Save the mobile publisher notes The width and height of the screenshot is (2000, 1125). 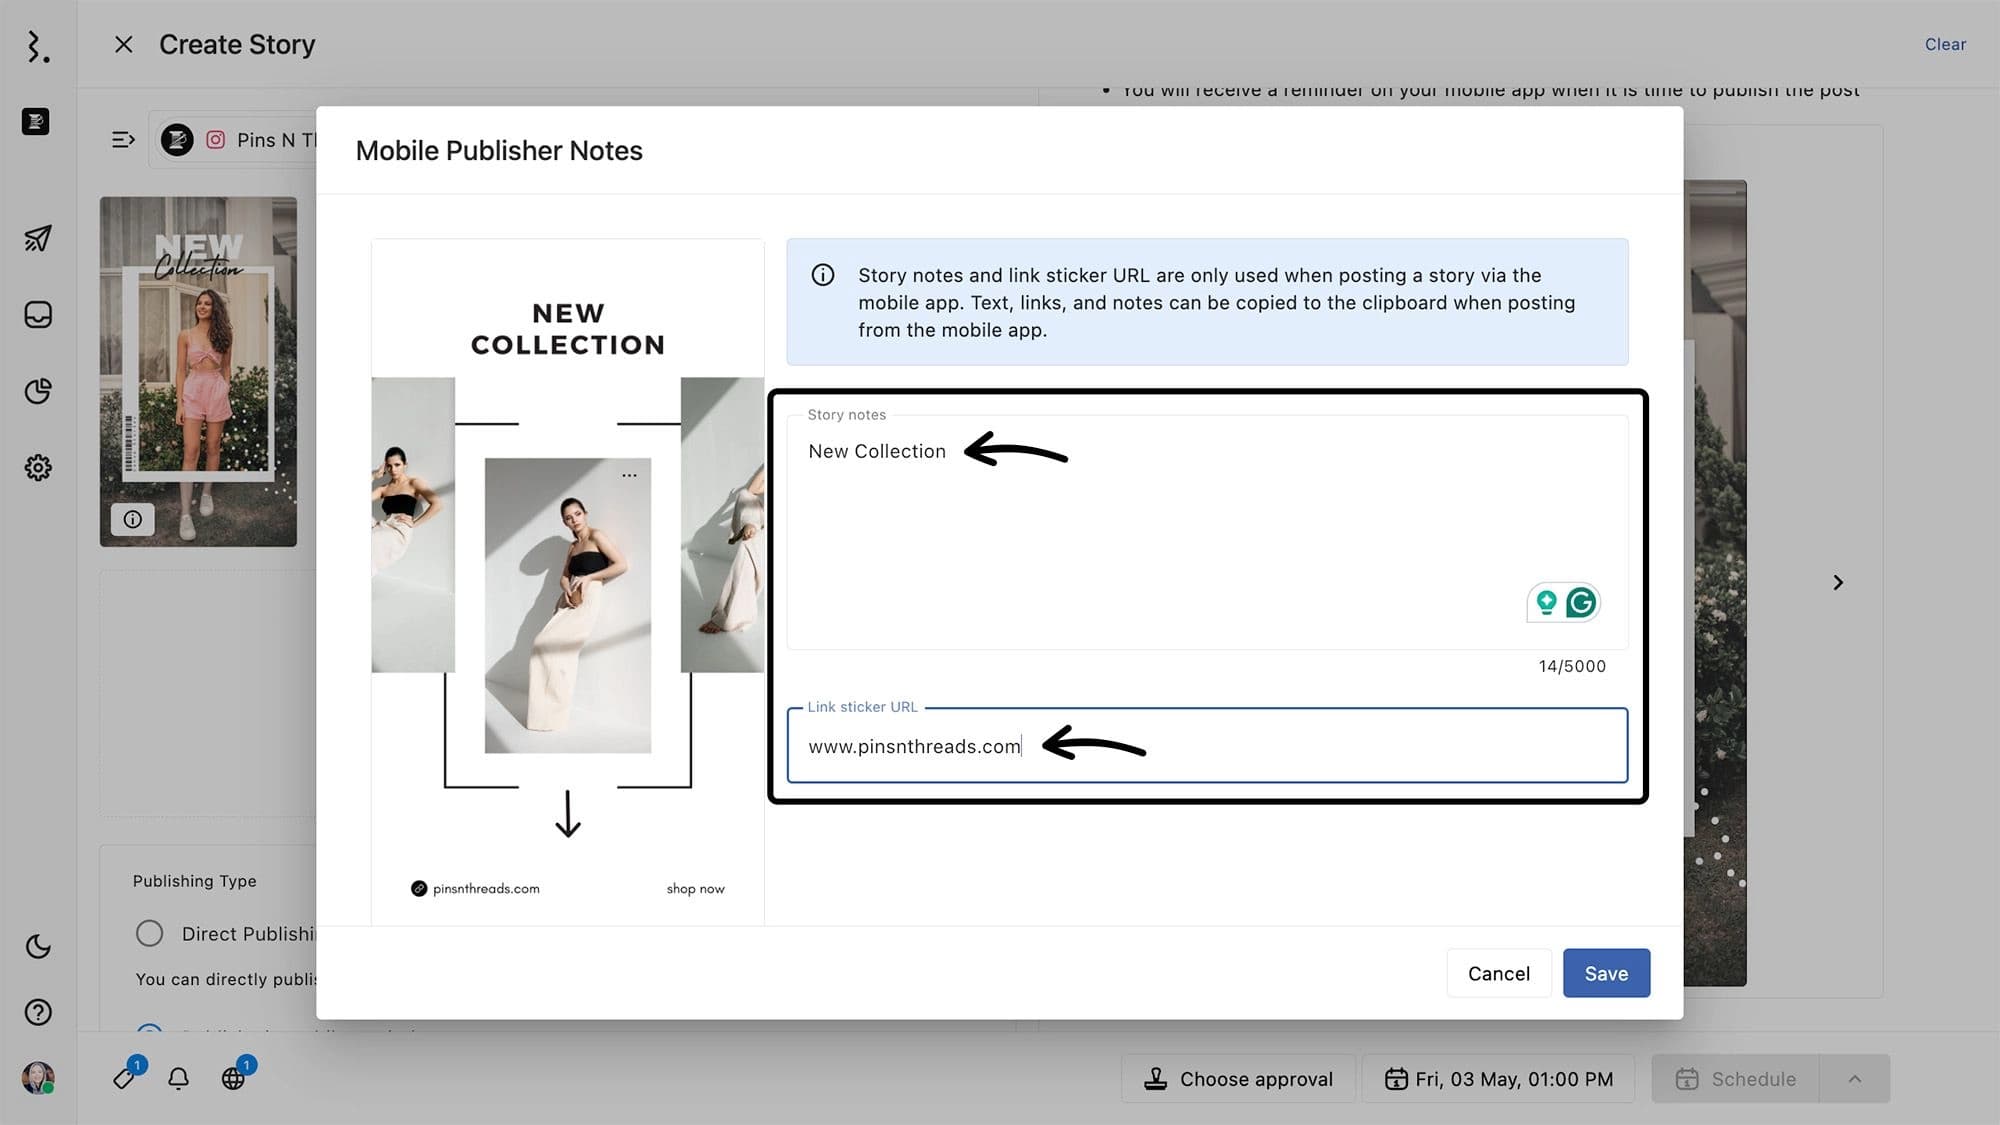coord(1605,973)
